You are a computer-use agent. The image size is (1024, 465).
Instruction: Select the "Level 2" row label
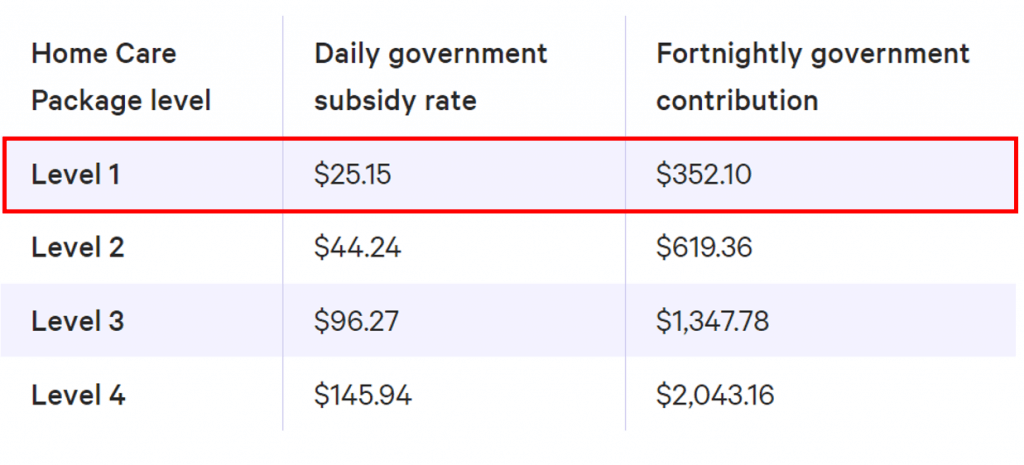pos(78,248)
